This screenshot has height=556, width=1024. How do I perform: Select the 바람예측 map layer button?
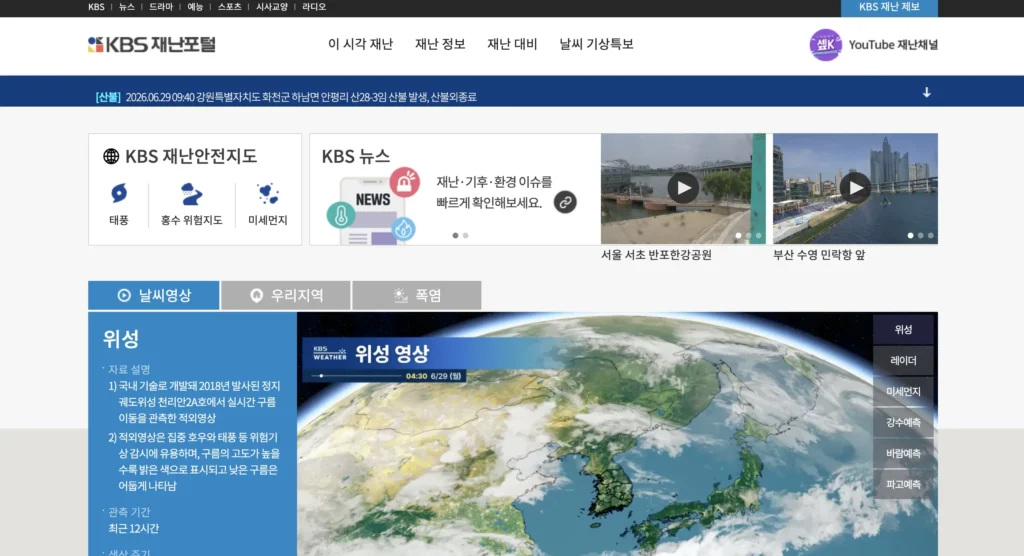(x=903, y=453)
